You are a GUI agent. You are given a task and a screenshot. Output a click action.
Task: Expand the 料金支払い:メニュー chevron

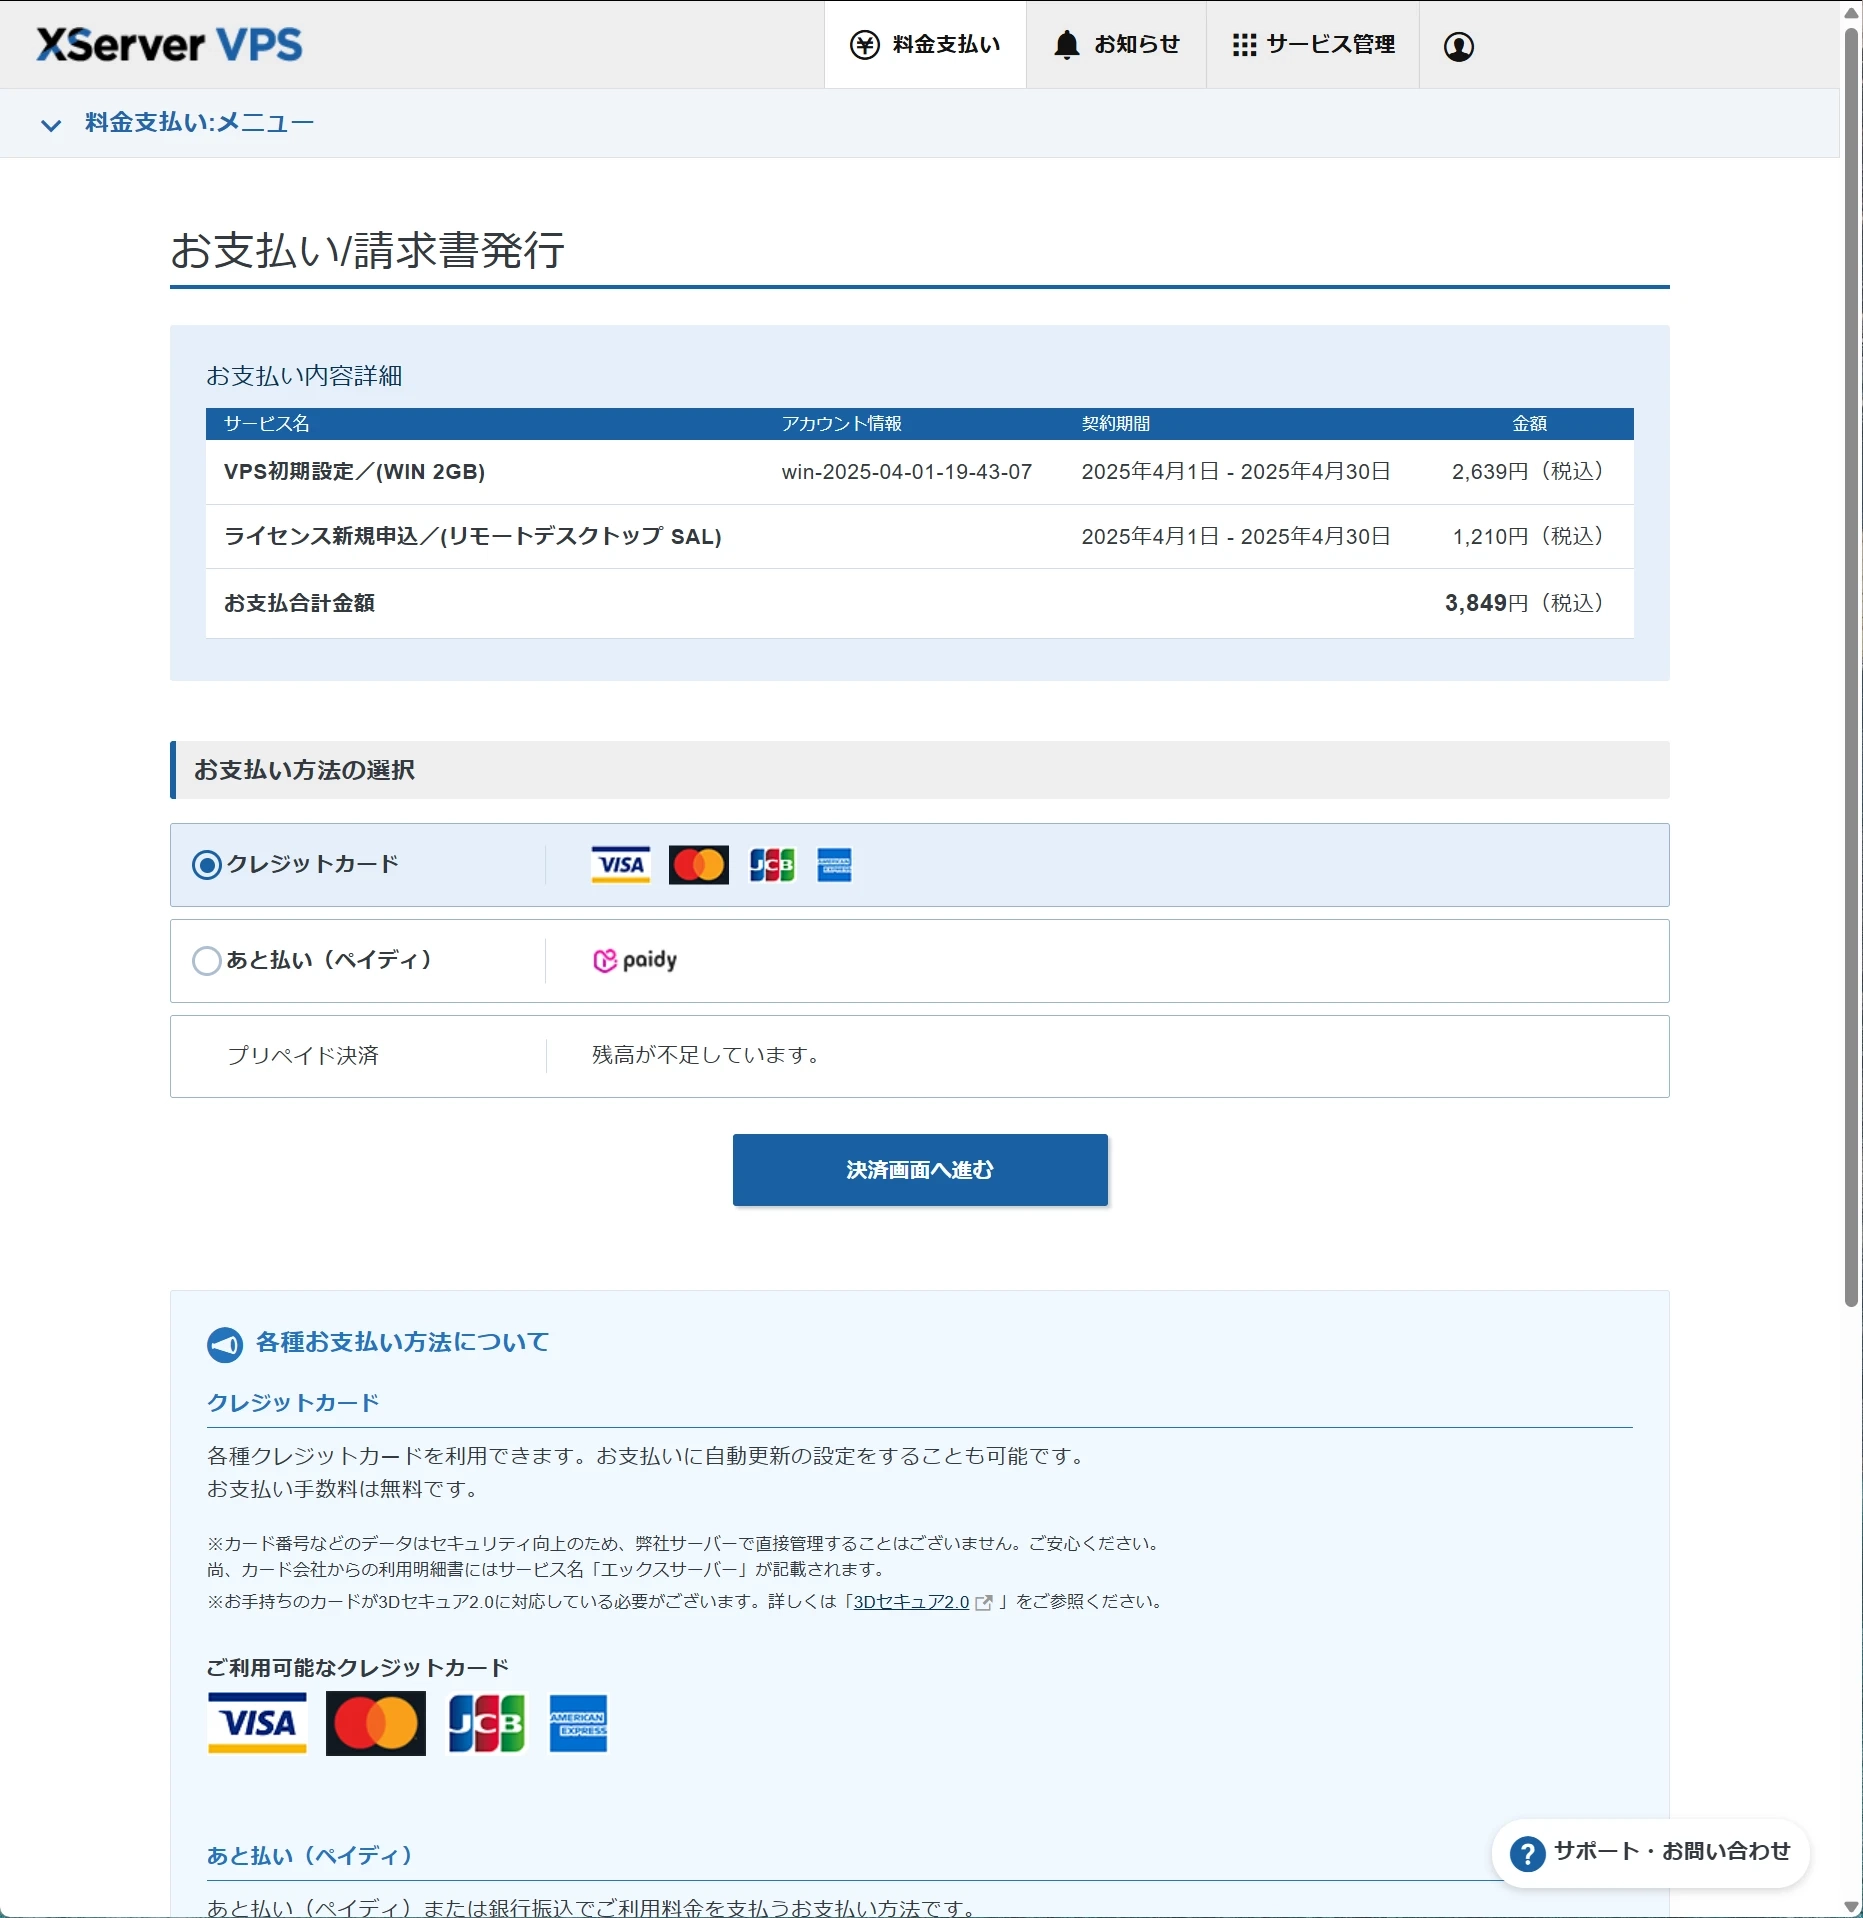51,125
